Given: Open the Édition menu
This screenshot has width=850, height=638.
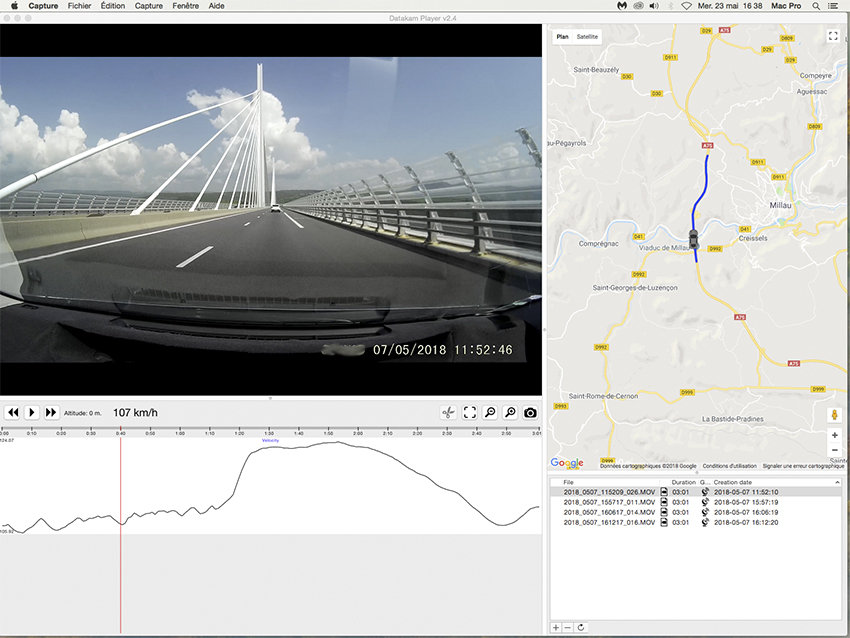Looking at the screenshot, I should point(113,5).
